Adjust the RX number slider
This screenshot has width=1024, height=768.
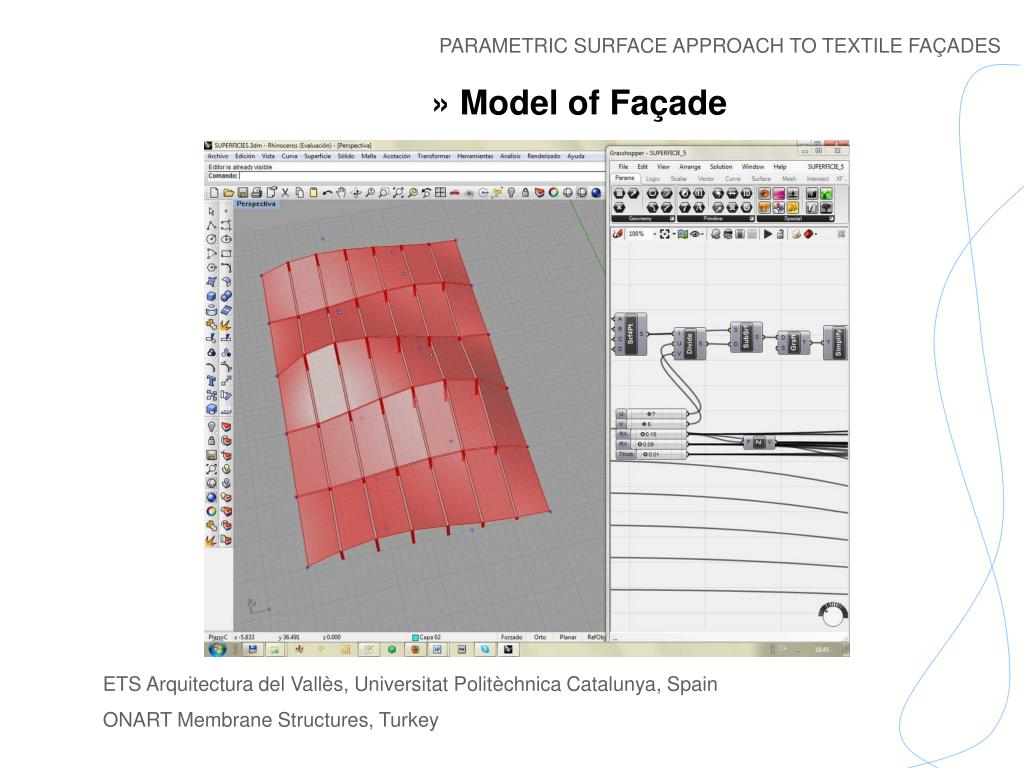[651, 434]
